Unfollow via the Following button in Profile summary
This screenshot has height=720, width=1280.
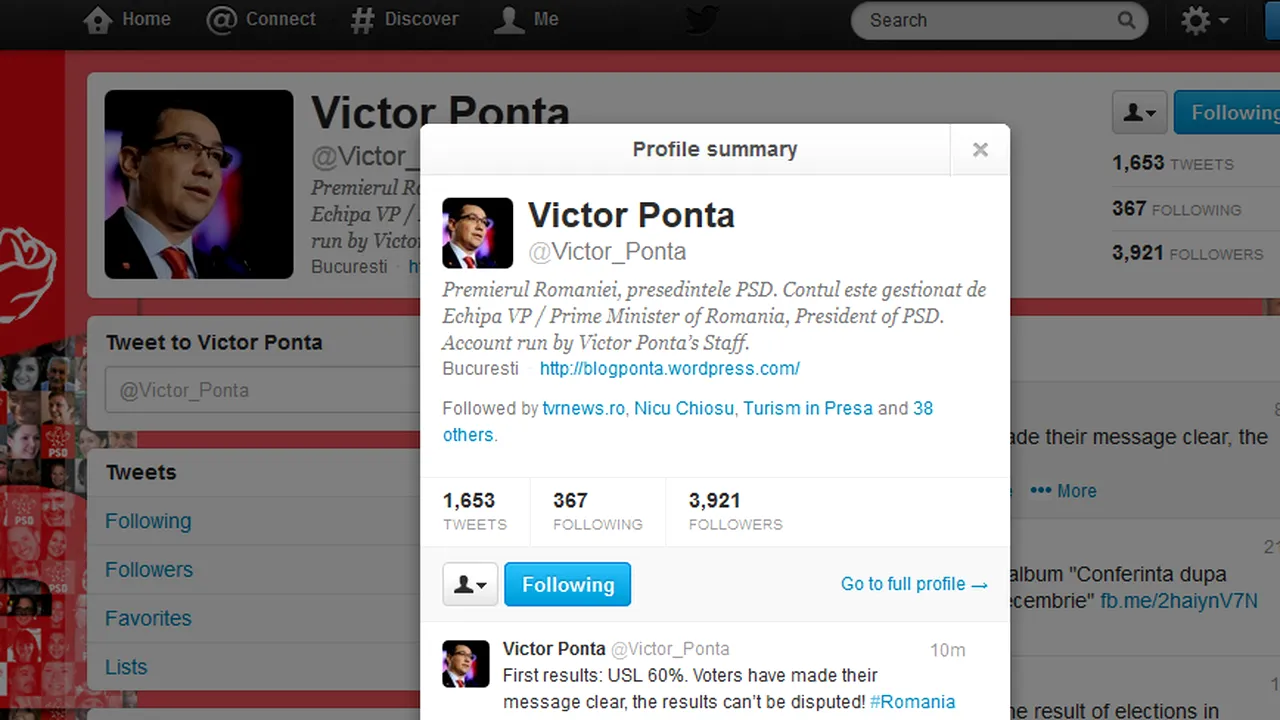click(567, 584)
